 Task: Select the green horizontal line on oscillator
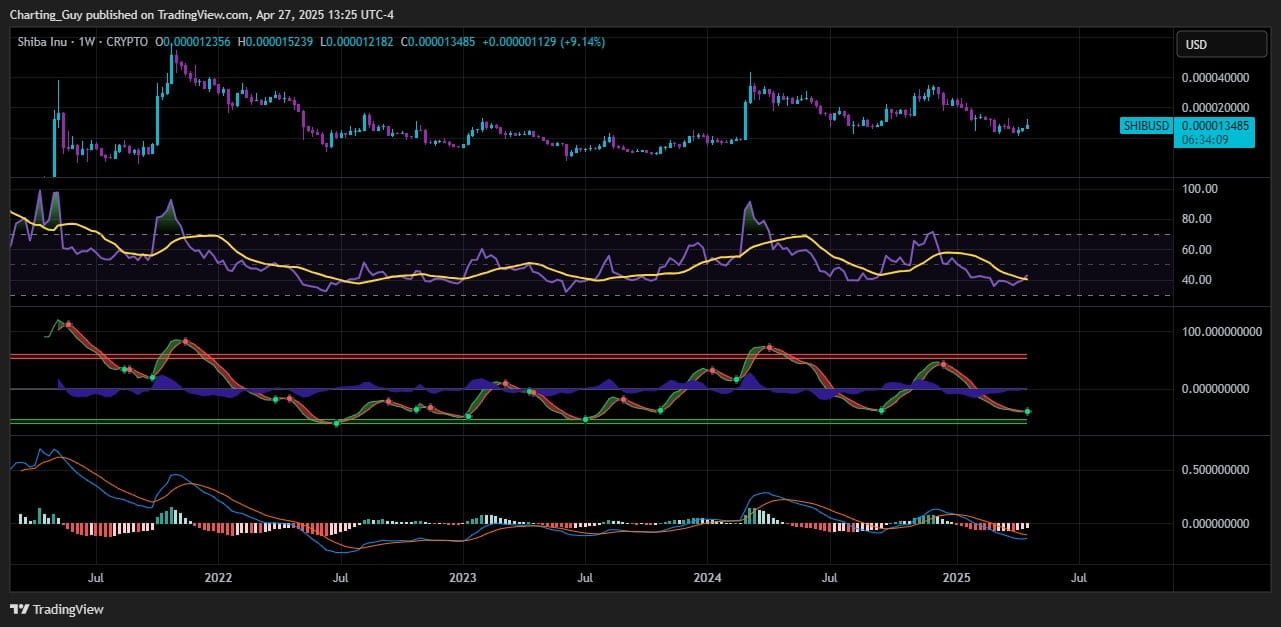click(500, 421)
